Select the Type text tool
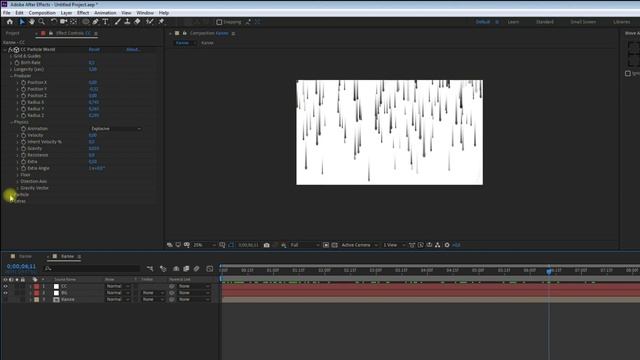Image resolution: width=640 pixels, height=360 pixels. click(105, 22)
